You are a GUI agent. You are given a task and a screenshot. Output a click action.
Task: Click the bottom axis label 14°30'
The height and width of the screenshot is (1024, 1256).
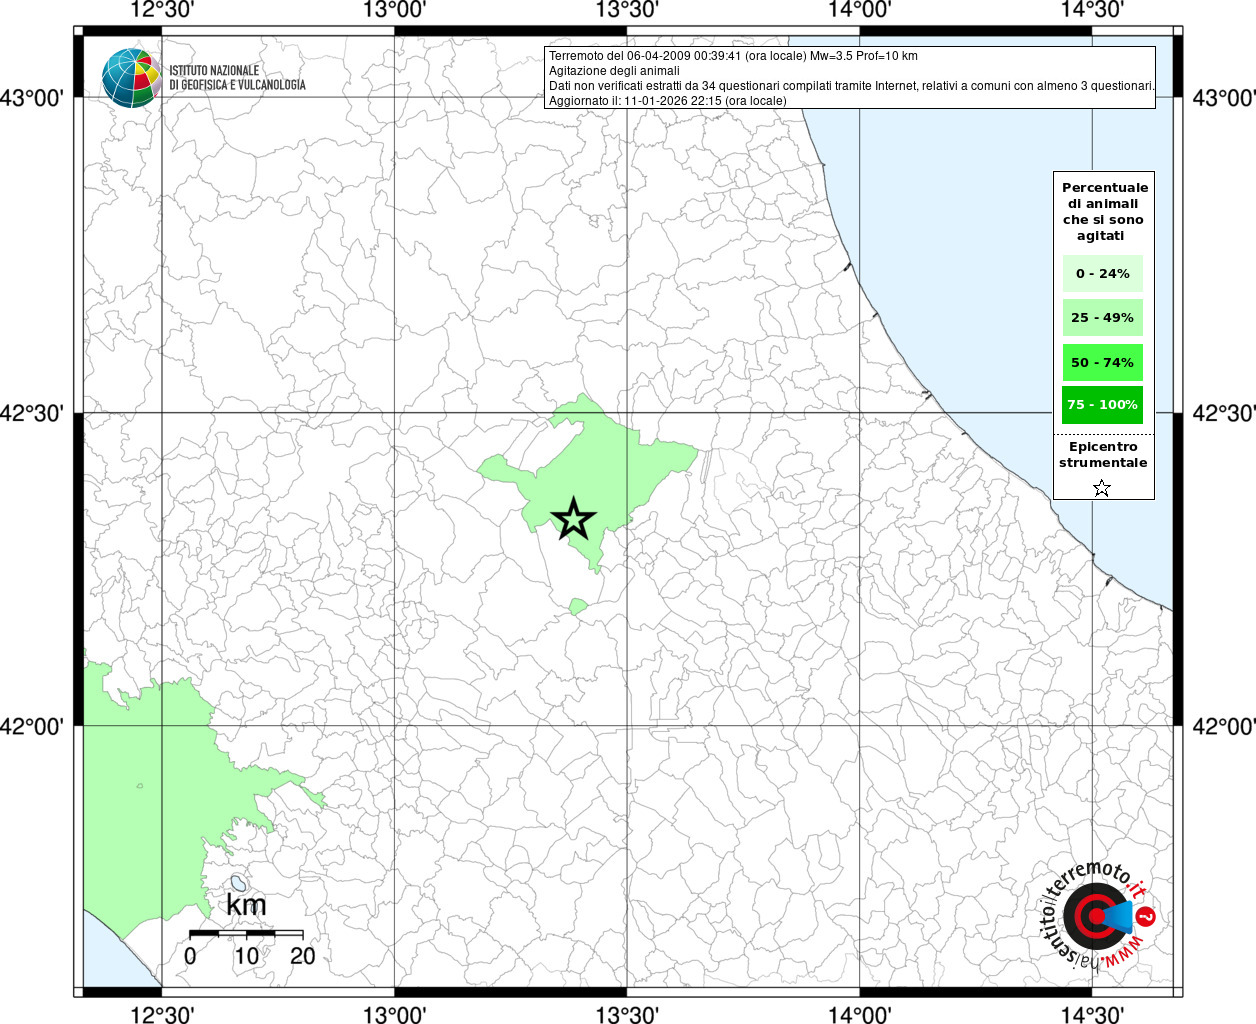(x=1092, y=1014)
